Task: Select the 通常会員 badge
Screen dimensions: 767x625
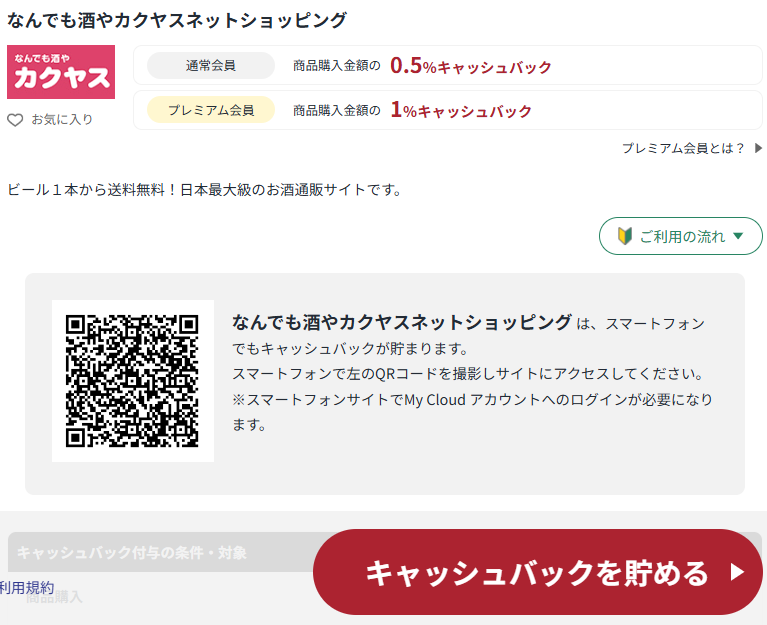Action: point(211,66)
